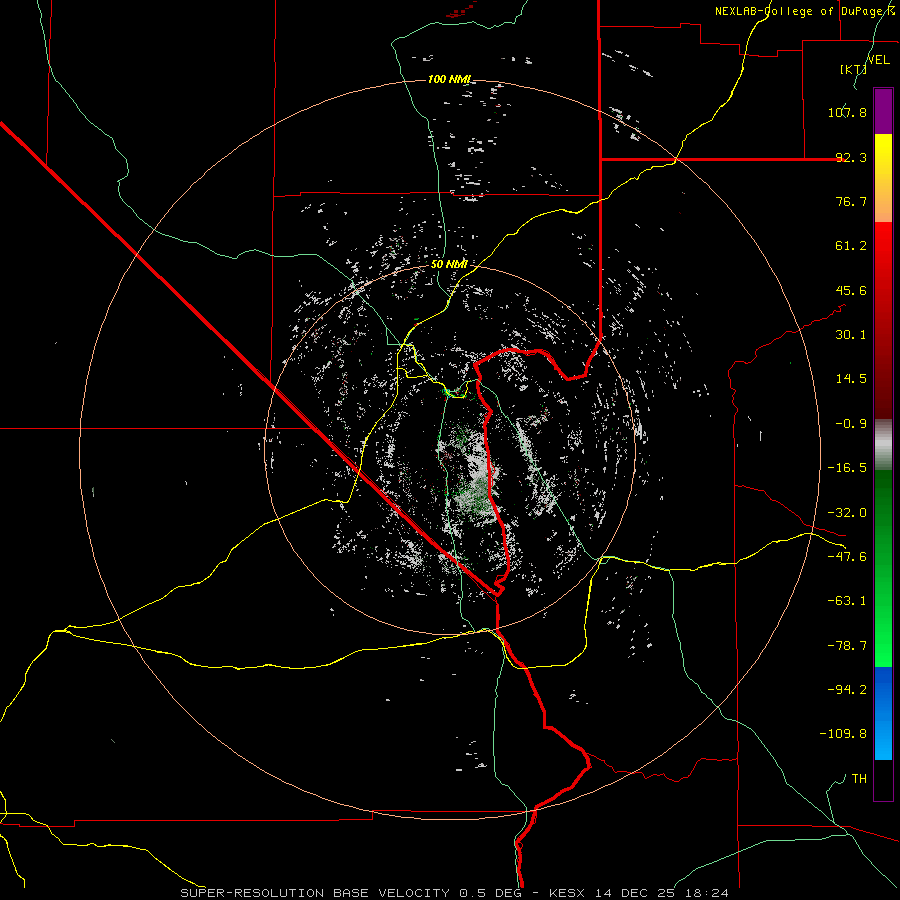The height and width of the screenshot is (900, 900).
Task: Click the 100 NMI range ring label
Action: pyautogui.click(x=449, y=79)
